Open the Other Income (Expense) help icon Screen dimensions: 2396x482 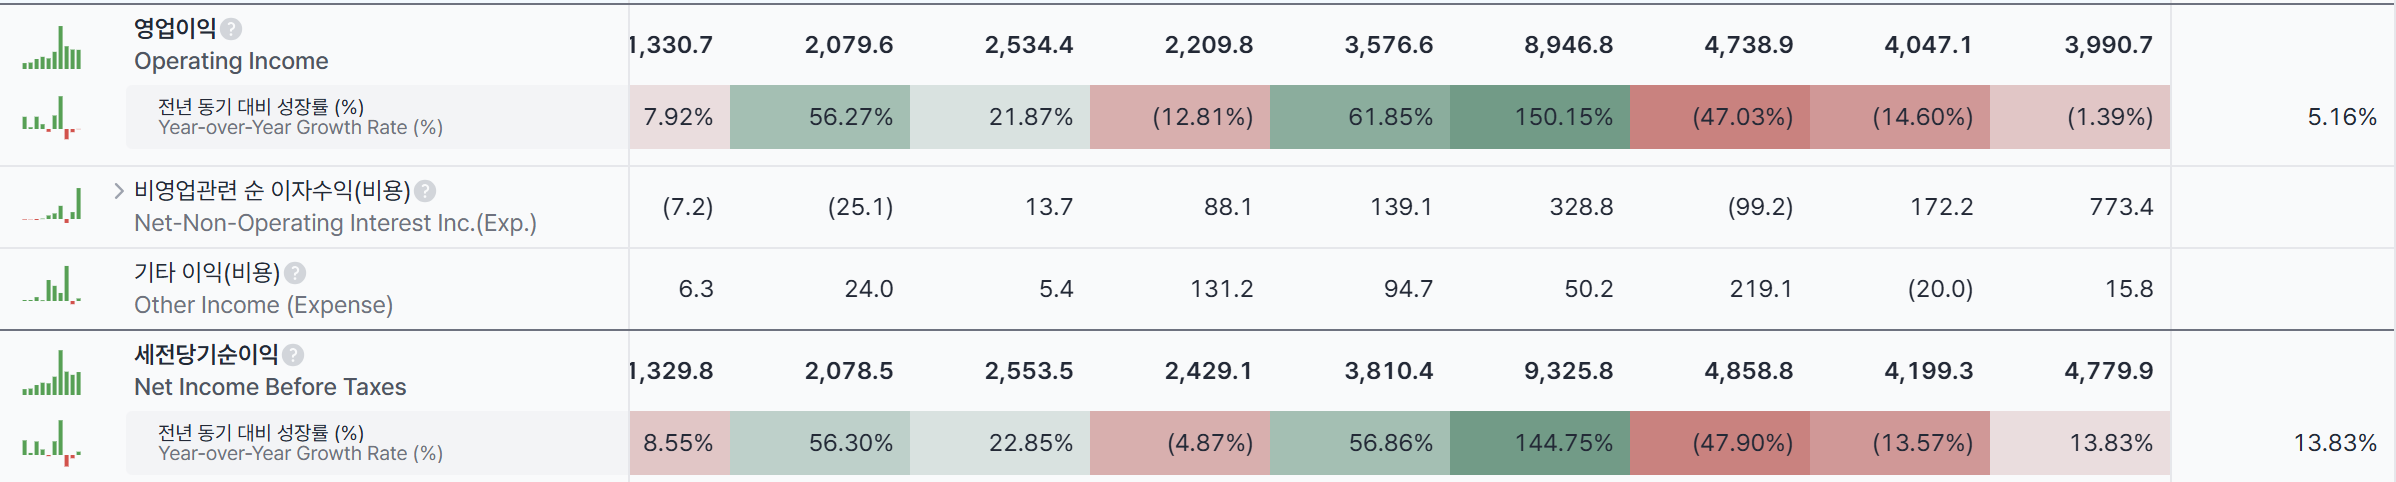click(295, 273)
